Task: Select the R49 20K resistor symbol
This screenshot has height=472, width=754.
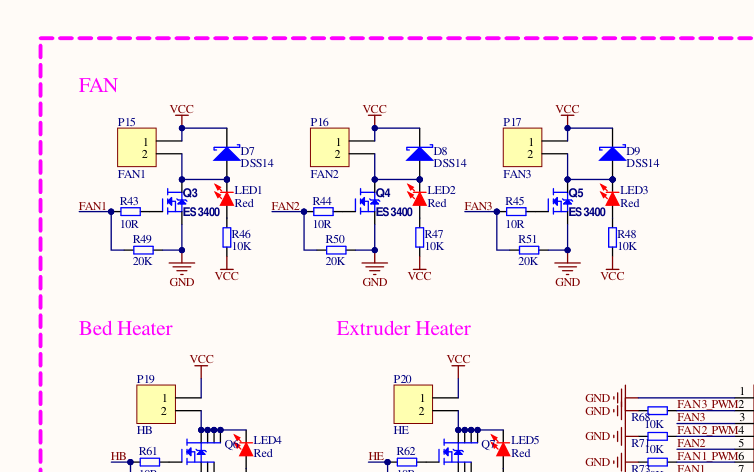Action: [x=143, y=250]
